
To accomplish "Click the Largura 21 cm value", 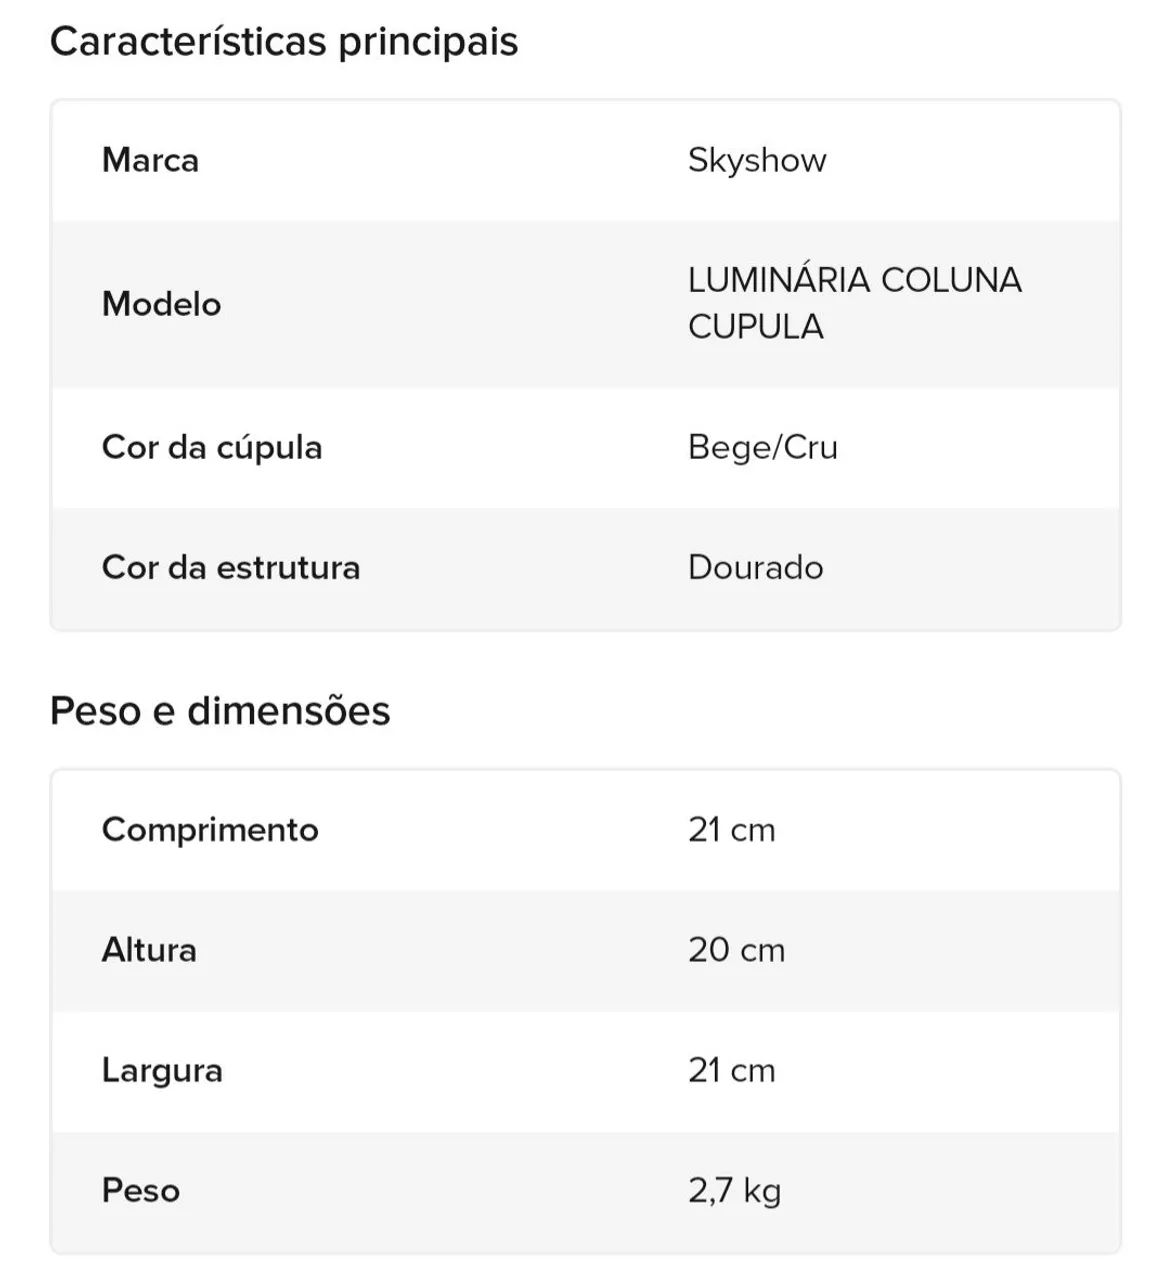I will click(732, 1071).
